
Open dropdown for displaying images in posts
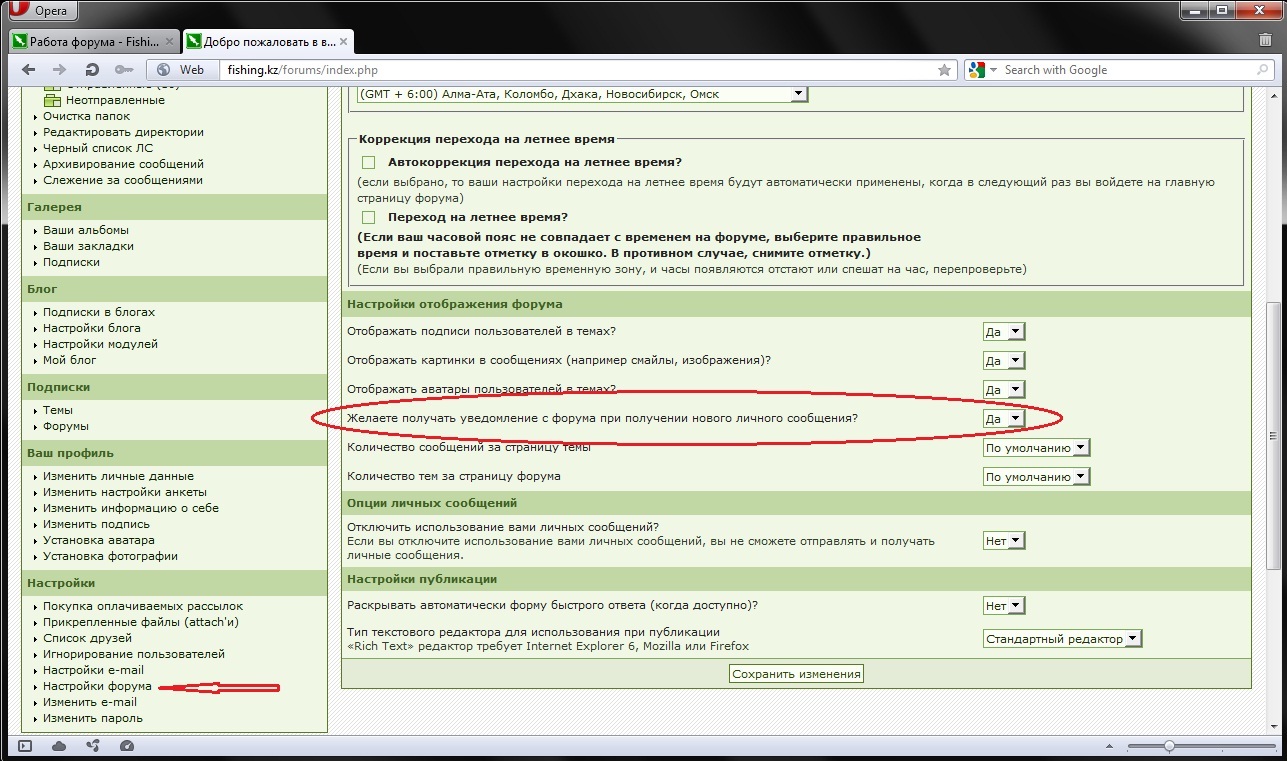[1004, 360]
